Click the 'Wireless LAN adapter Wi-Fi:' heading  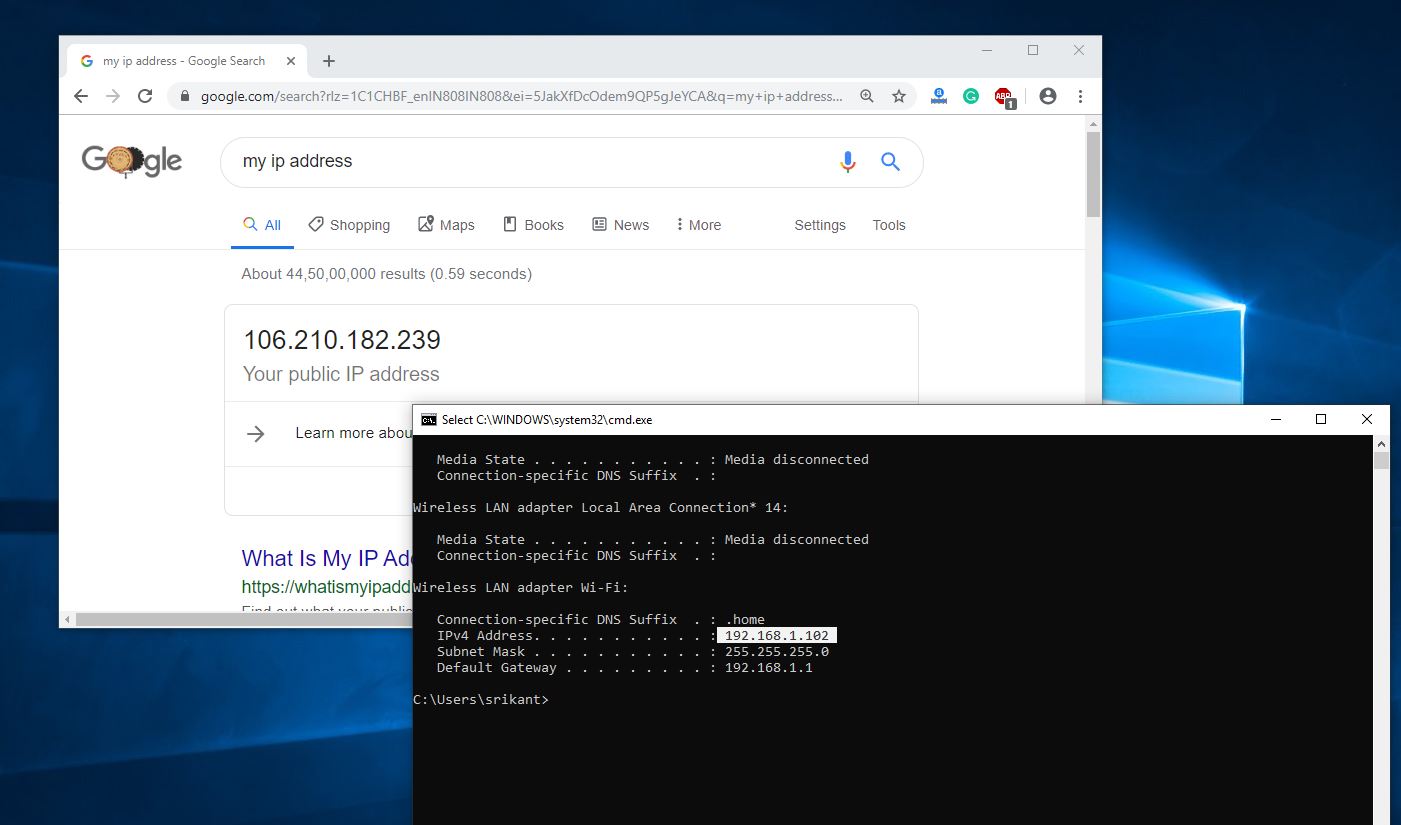coord(521,588)
